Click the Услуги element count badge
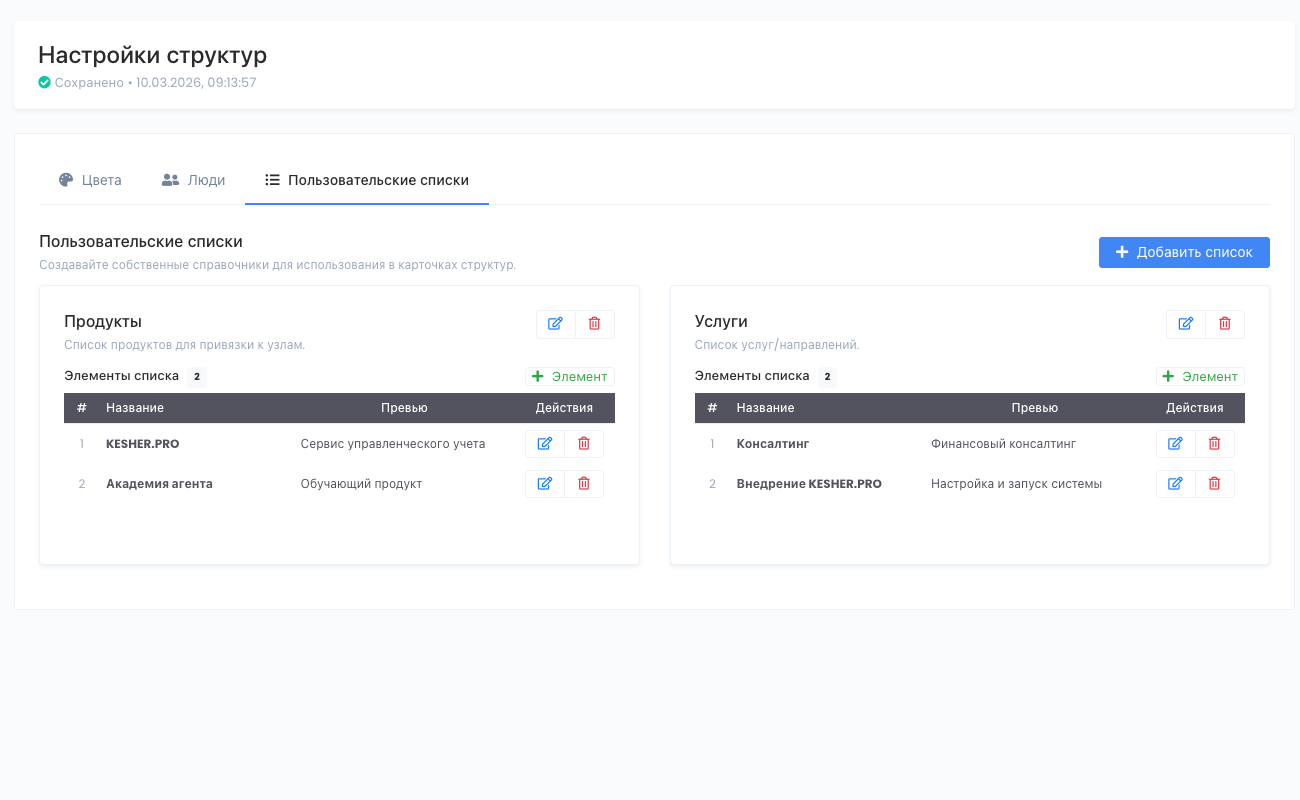The height and width of the screenshot is (800, 1300). click(827, 377)
